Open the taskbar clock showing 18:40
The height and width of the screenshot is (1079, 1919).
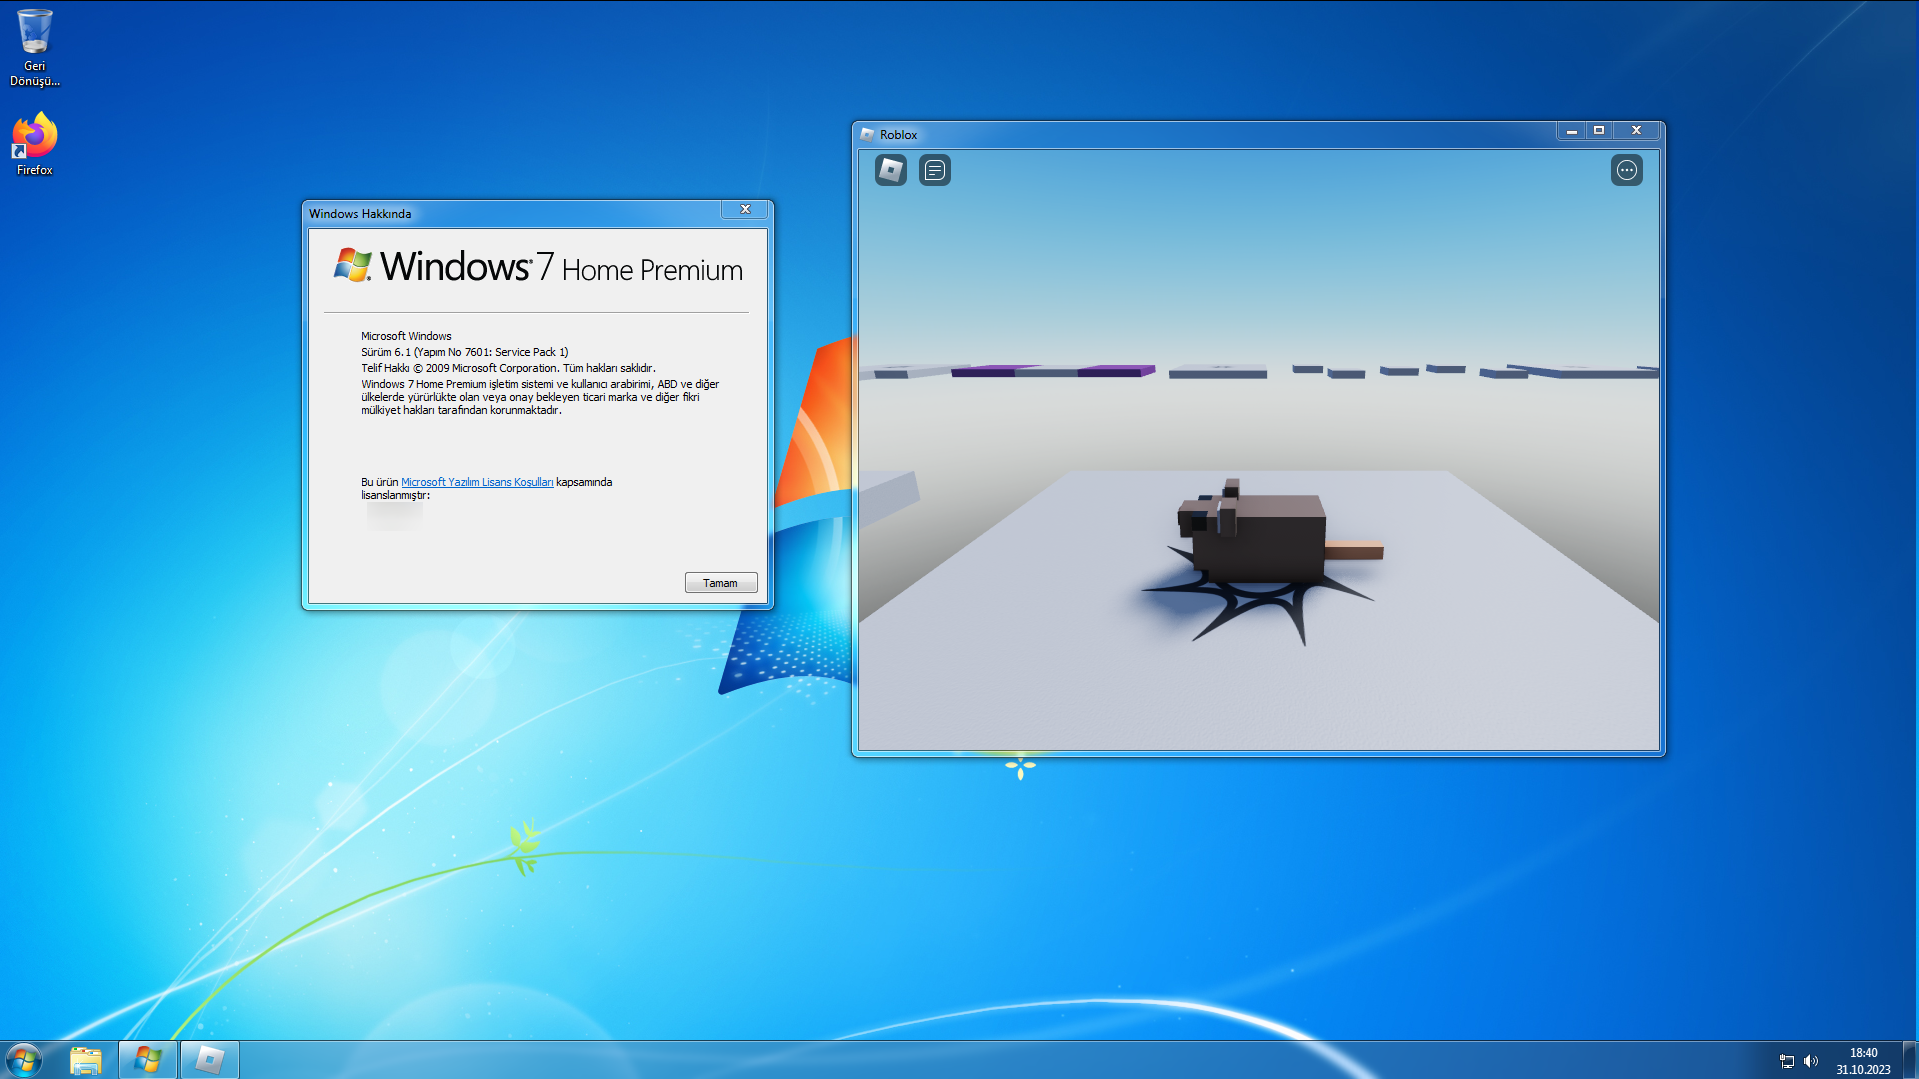click(1863, 1061)
